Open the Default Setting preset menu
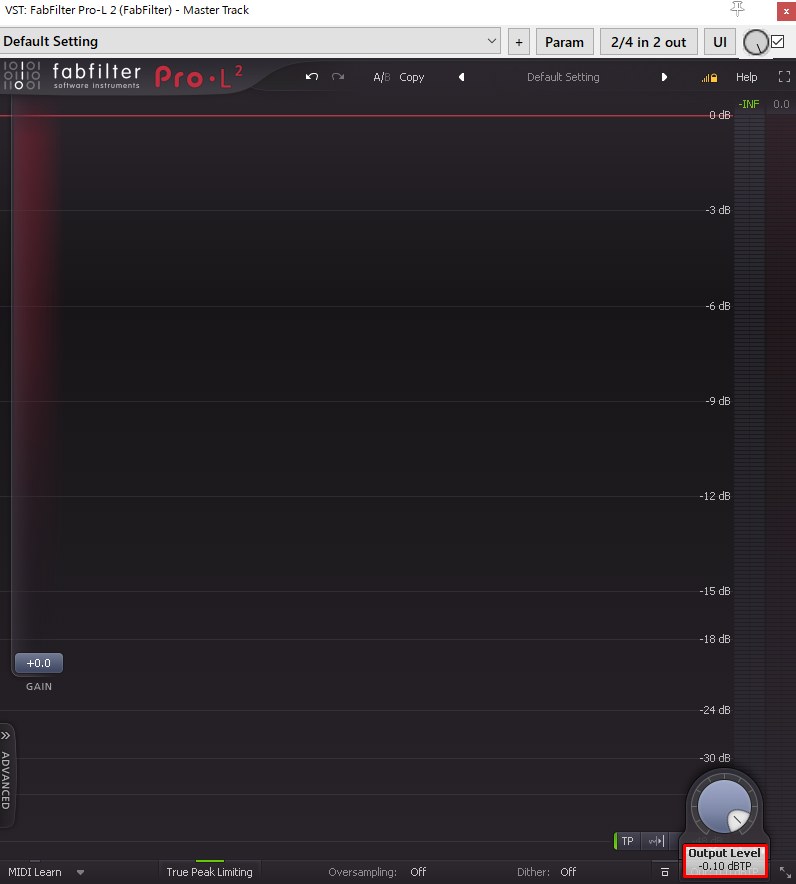This screenshot has width=796, height=884. point(563,77)
